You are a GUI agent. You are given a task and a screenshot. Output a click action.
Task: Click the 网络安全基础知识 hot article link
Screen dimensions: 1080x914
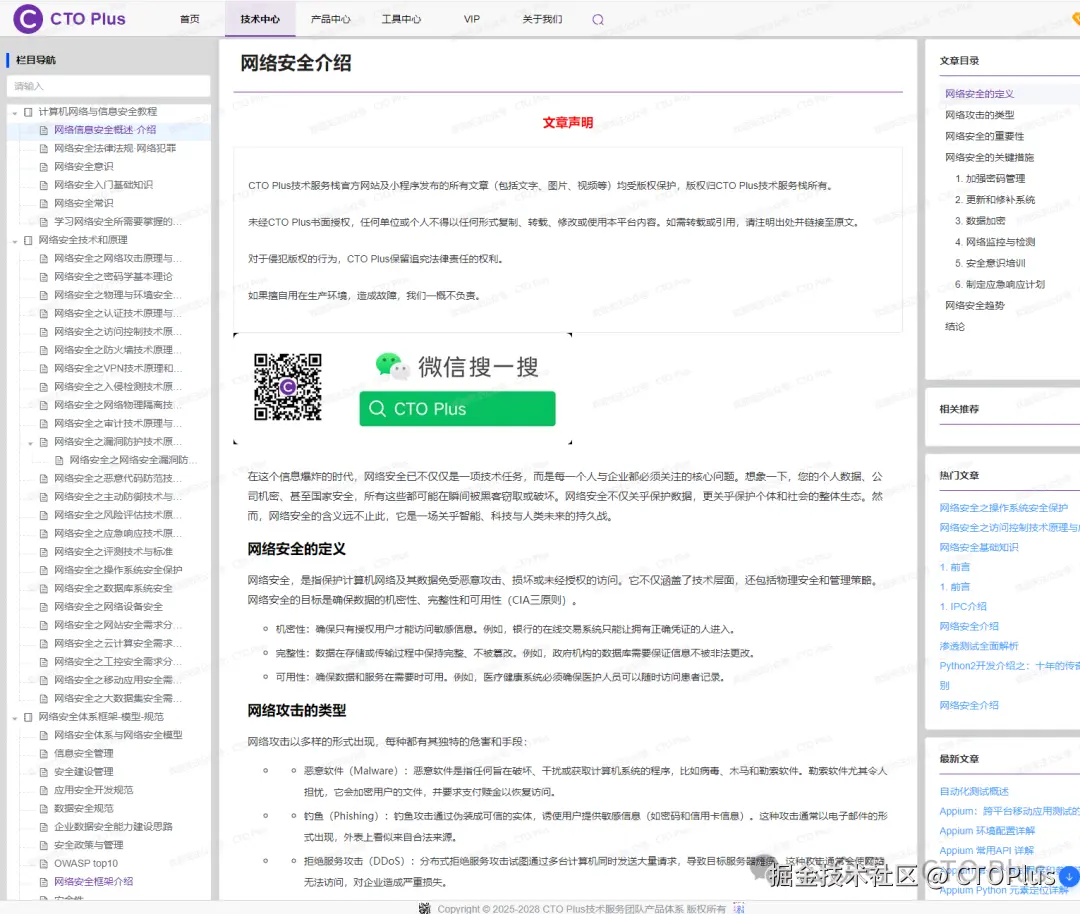(x=980, y=546)
